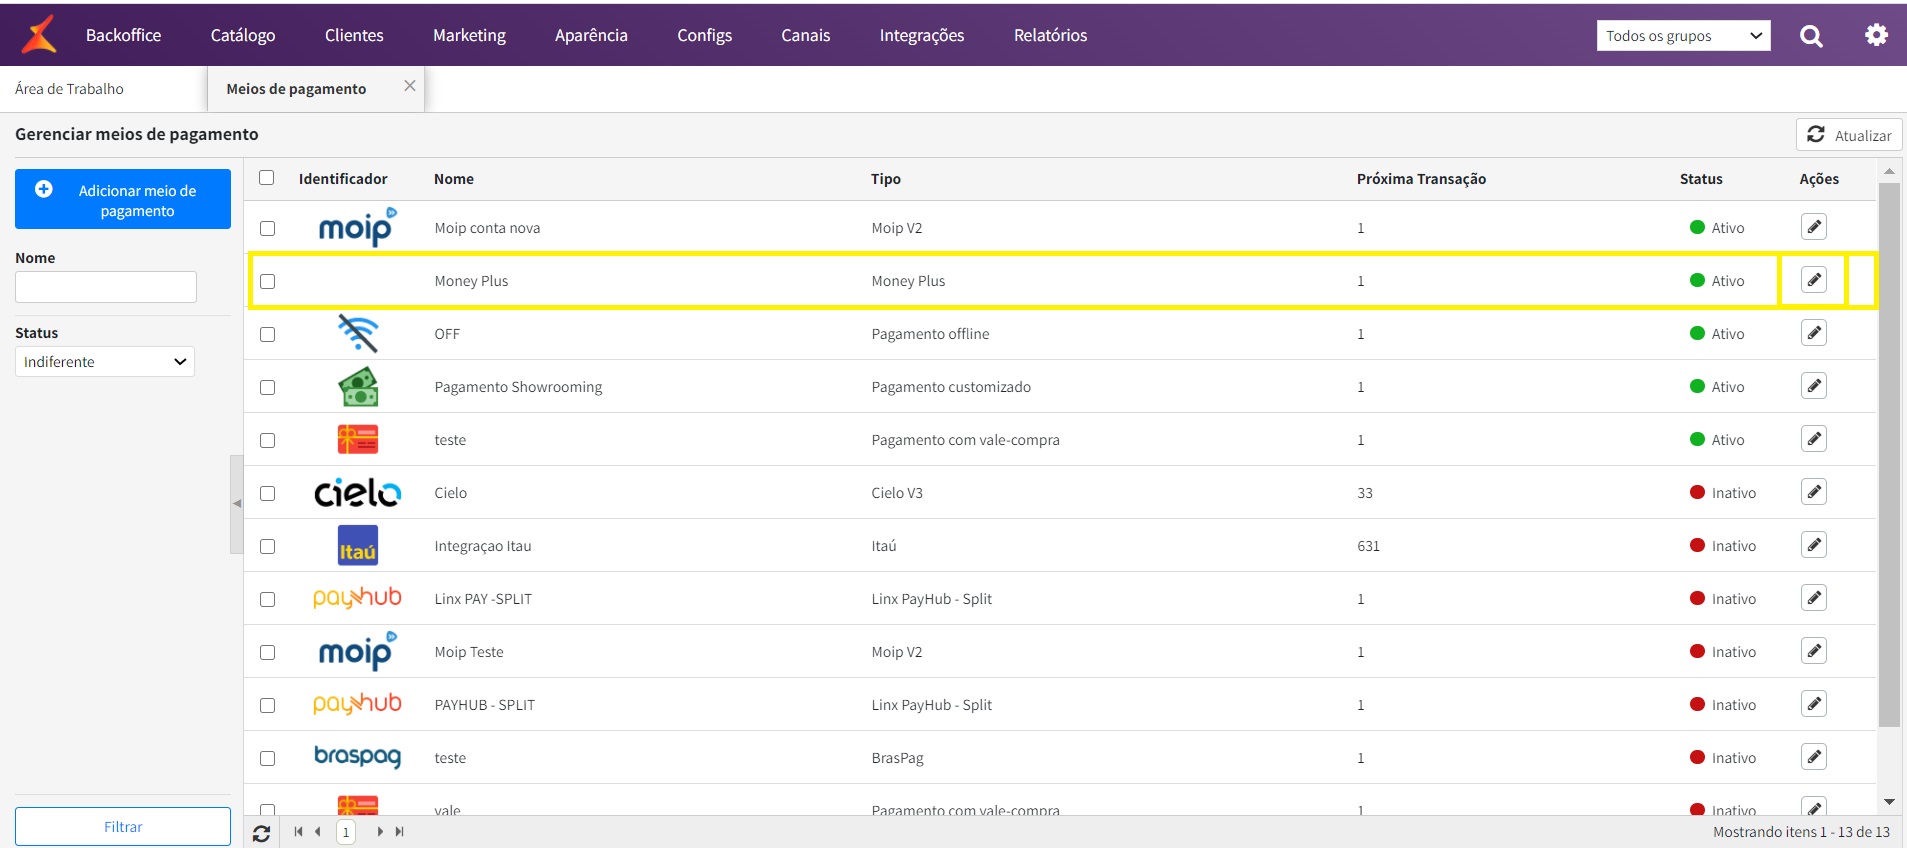Click pencil icon for PAYHUB - SPLIT
This screenshot has width=1907, height=848.
coord(1814,704)
